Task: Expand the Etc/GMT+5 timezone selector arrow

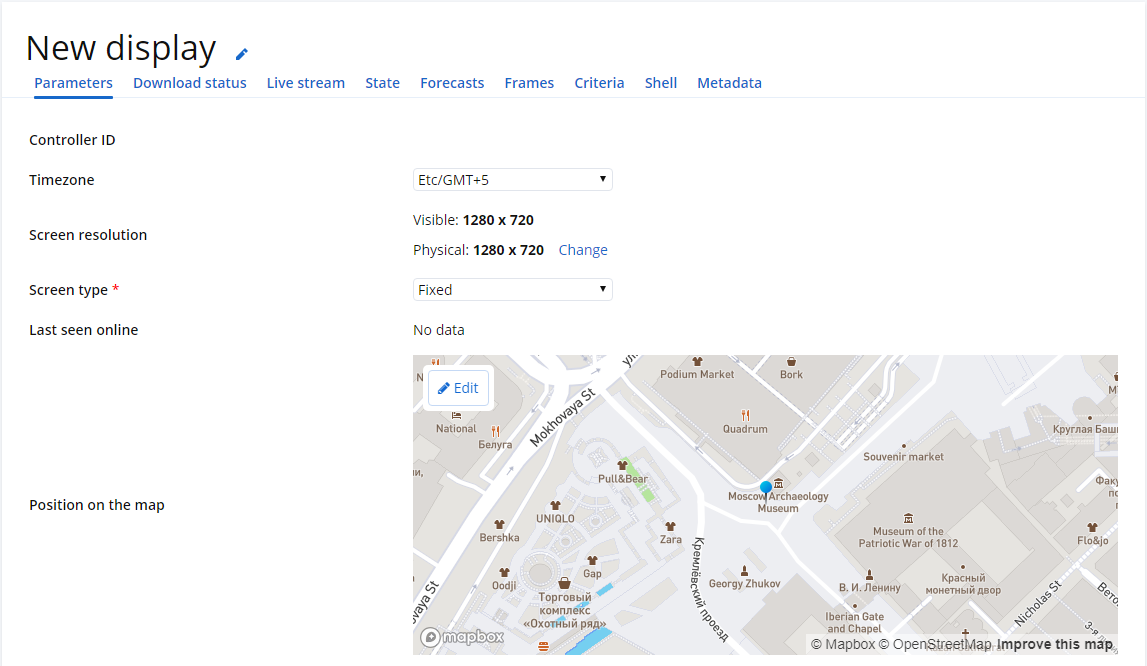Action: 603,179
